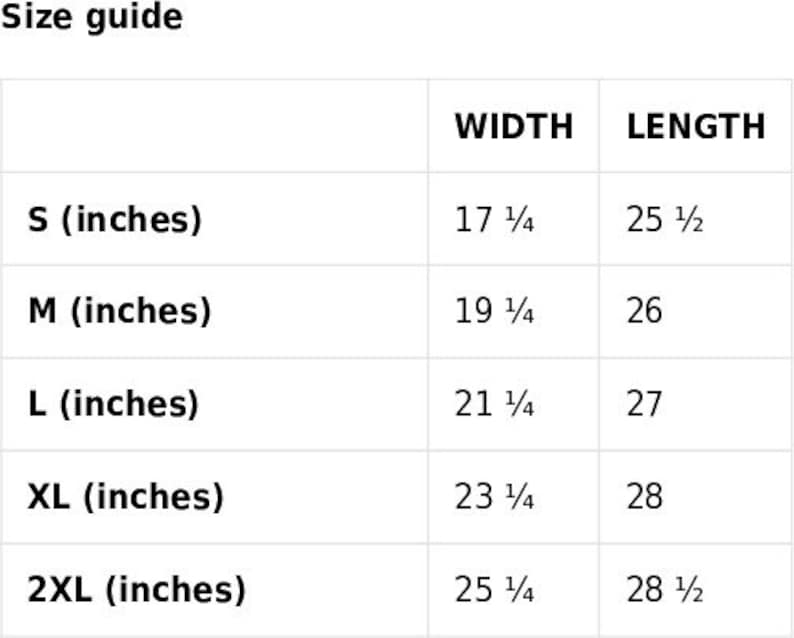Select the WIDTH column header
The height and width of the screenshot is (638, 794).
pos(514,127)
